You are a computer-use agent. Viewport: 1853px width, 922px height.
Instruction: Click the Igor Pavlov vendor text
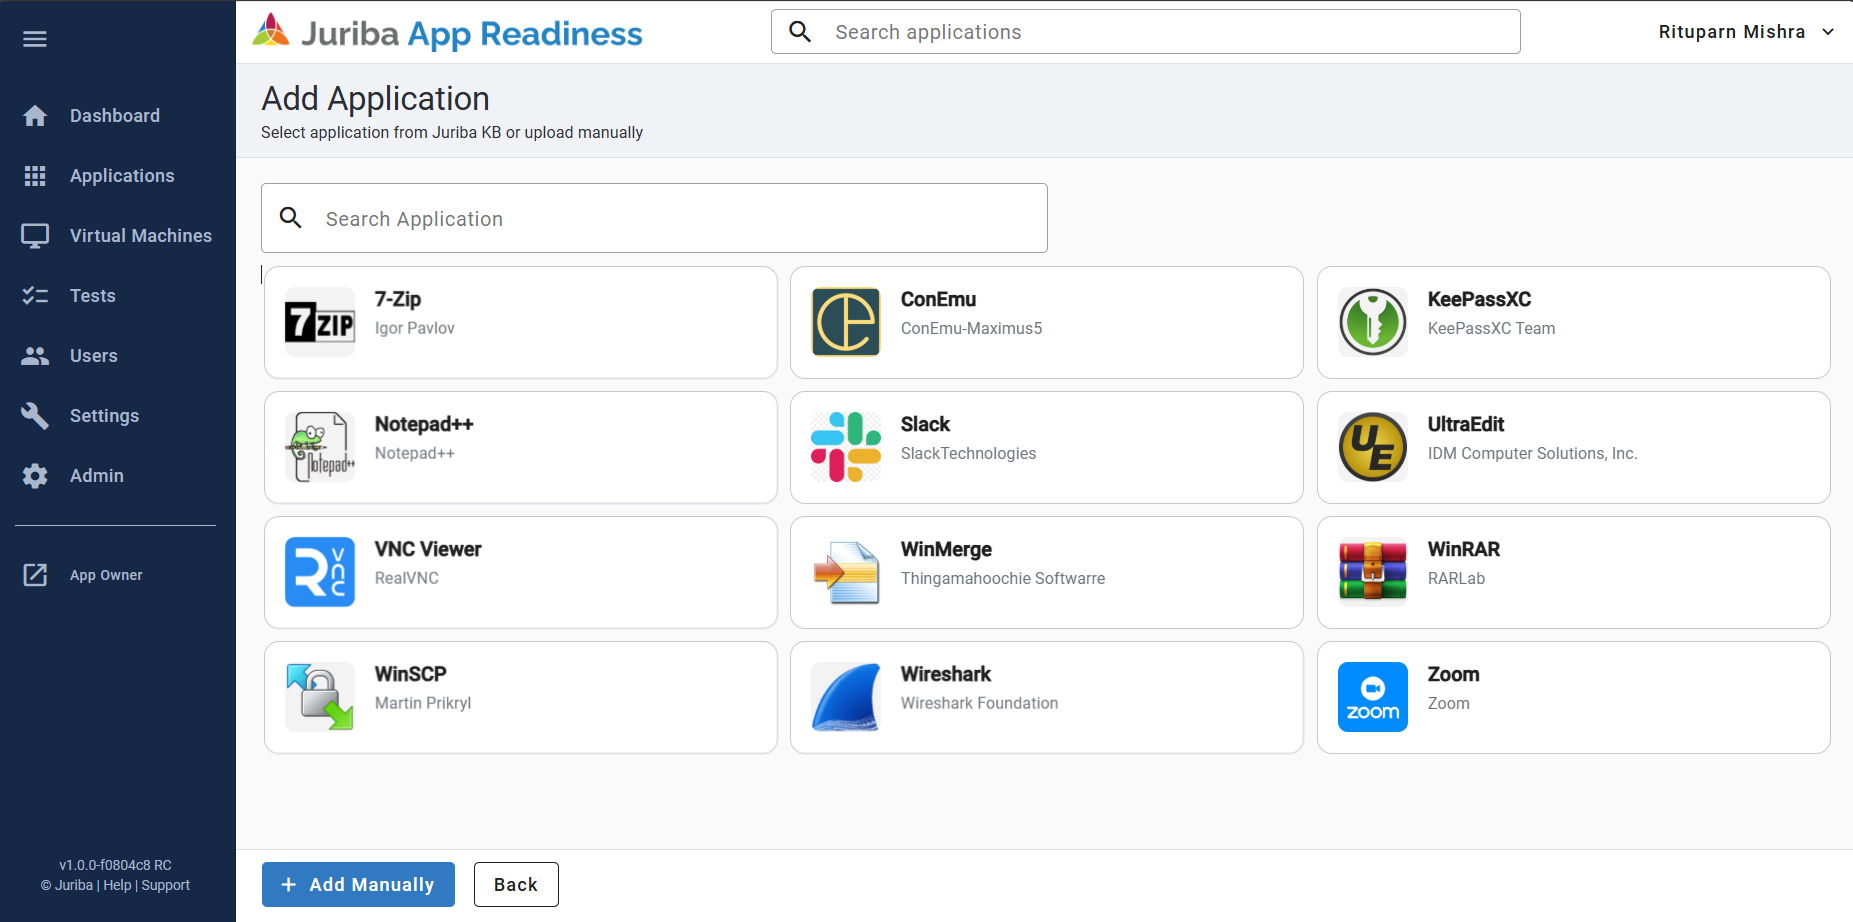point(415,328)
